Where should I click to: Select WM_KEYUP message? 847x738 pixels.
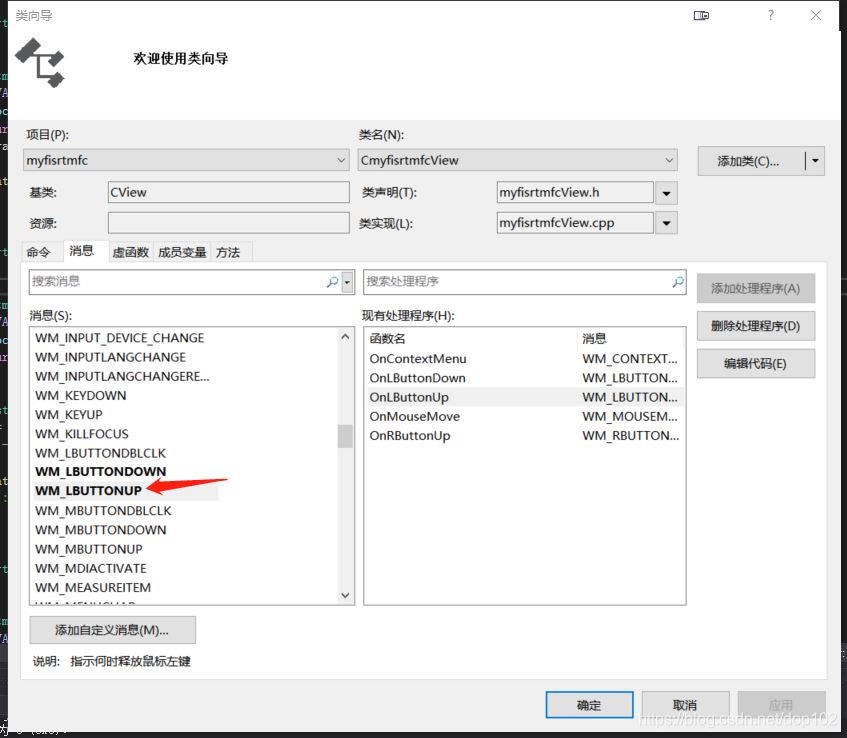(69, 415)
